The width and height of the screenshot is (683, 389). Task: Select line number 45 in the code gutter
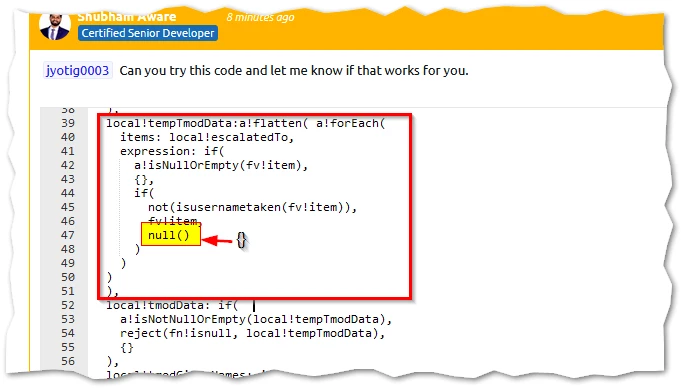tap(68, 207)
